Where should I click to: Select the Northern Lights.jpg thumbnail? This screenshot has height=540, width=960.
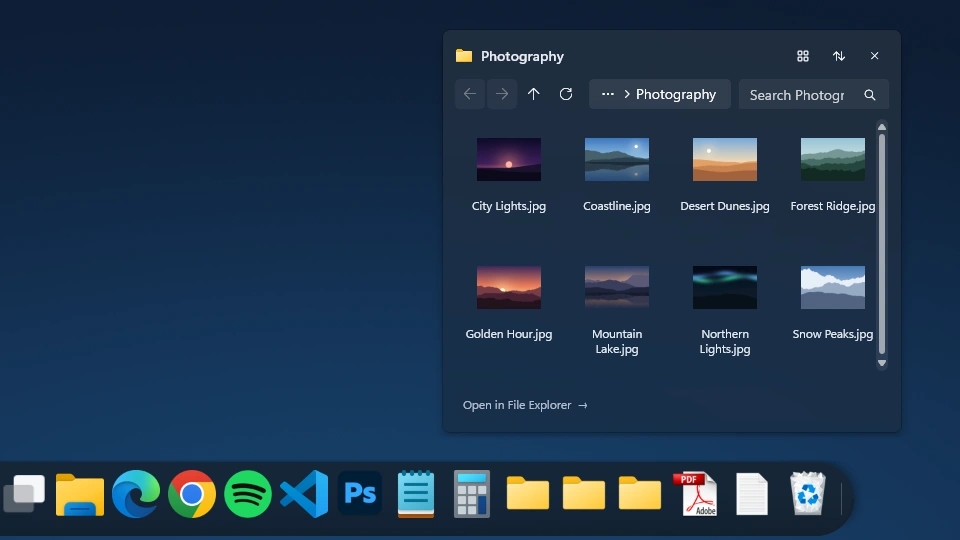(725, 287)
